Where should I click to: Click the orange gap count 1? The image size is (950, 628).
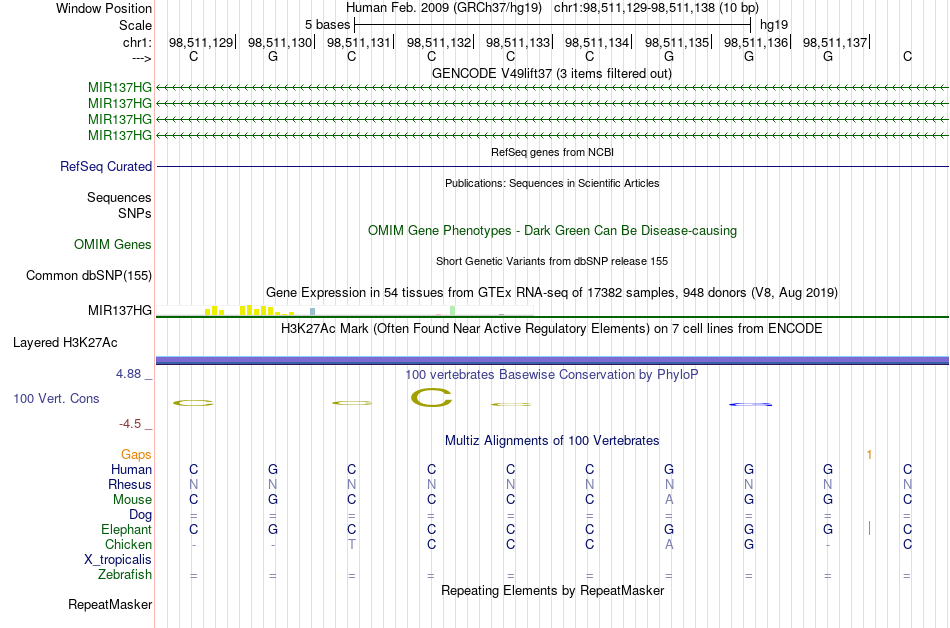[869, 454]
